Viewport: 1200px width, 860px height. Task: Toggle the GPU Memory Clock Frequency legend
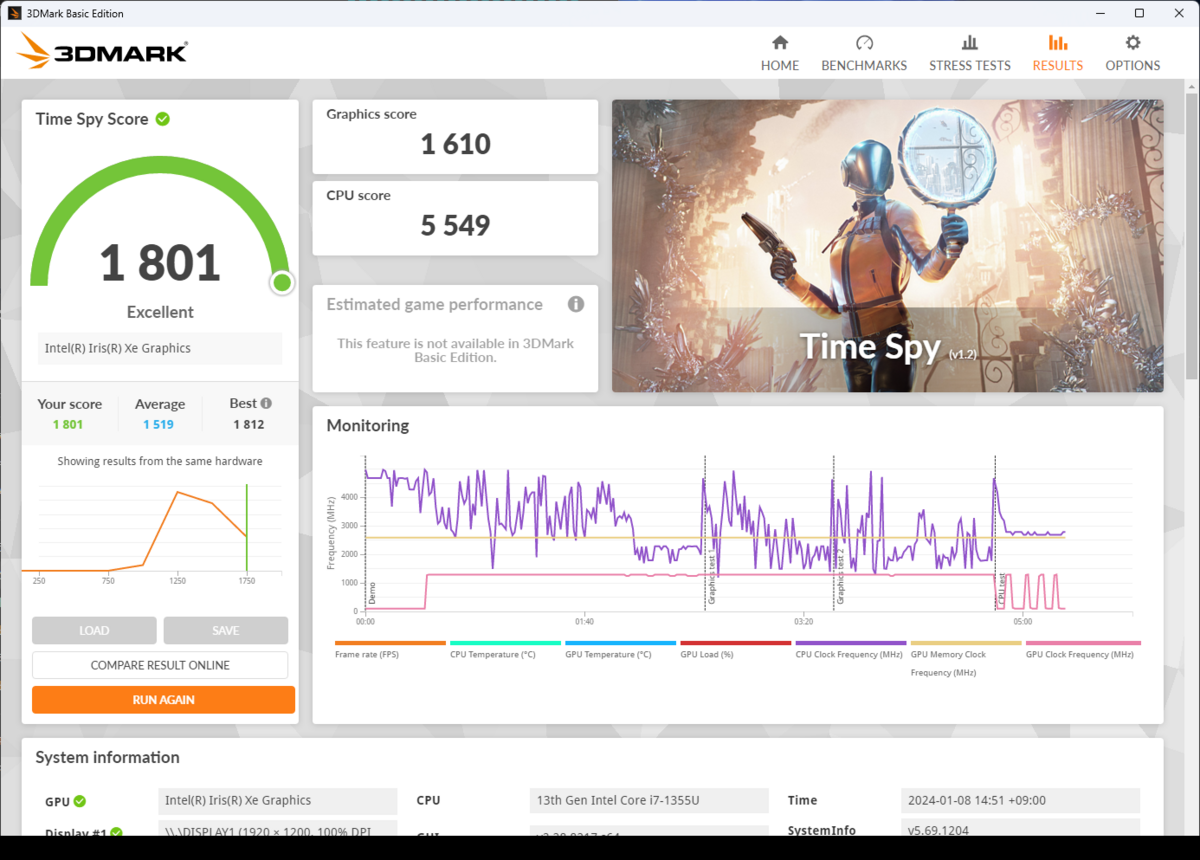(x=965, y=659)
